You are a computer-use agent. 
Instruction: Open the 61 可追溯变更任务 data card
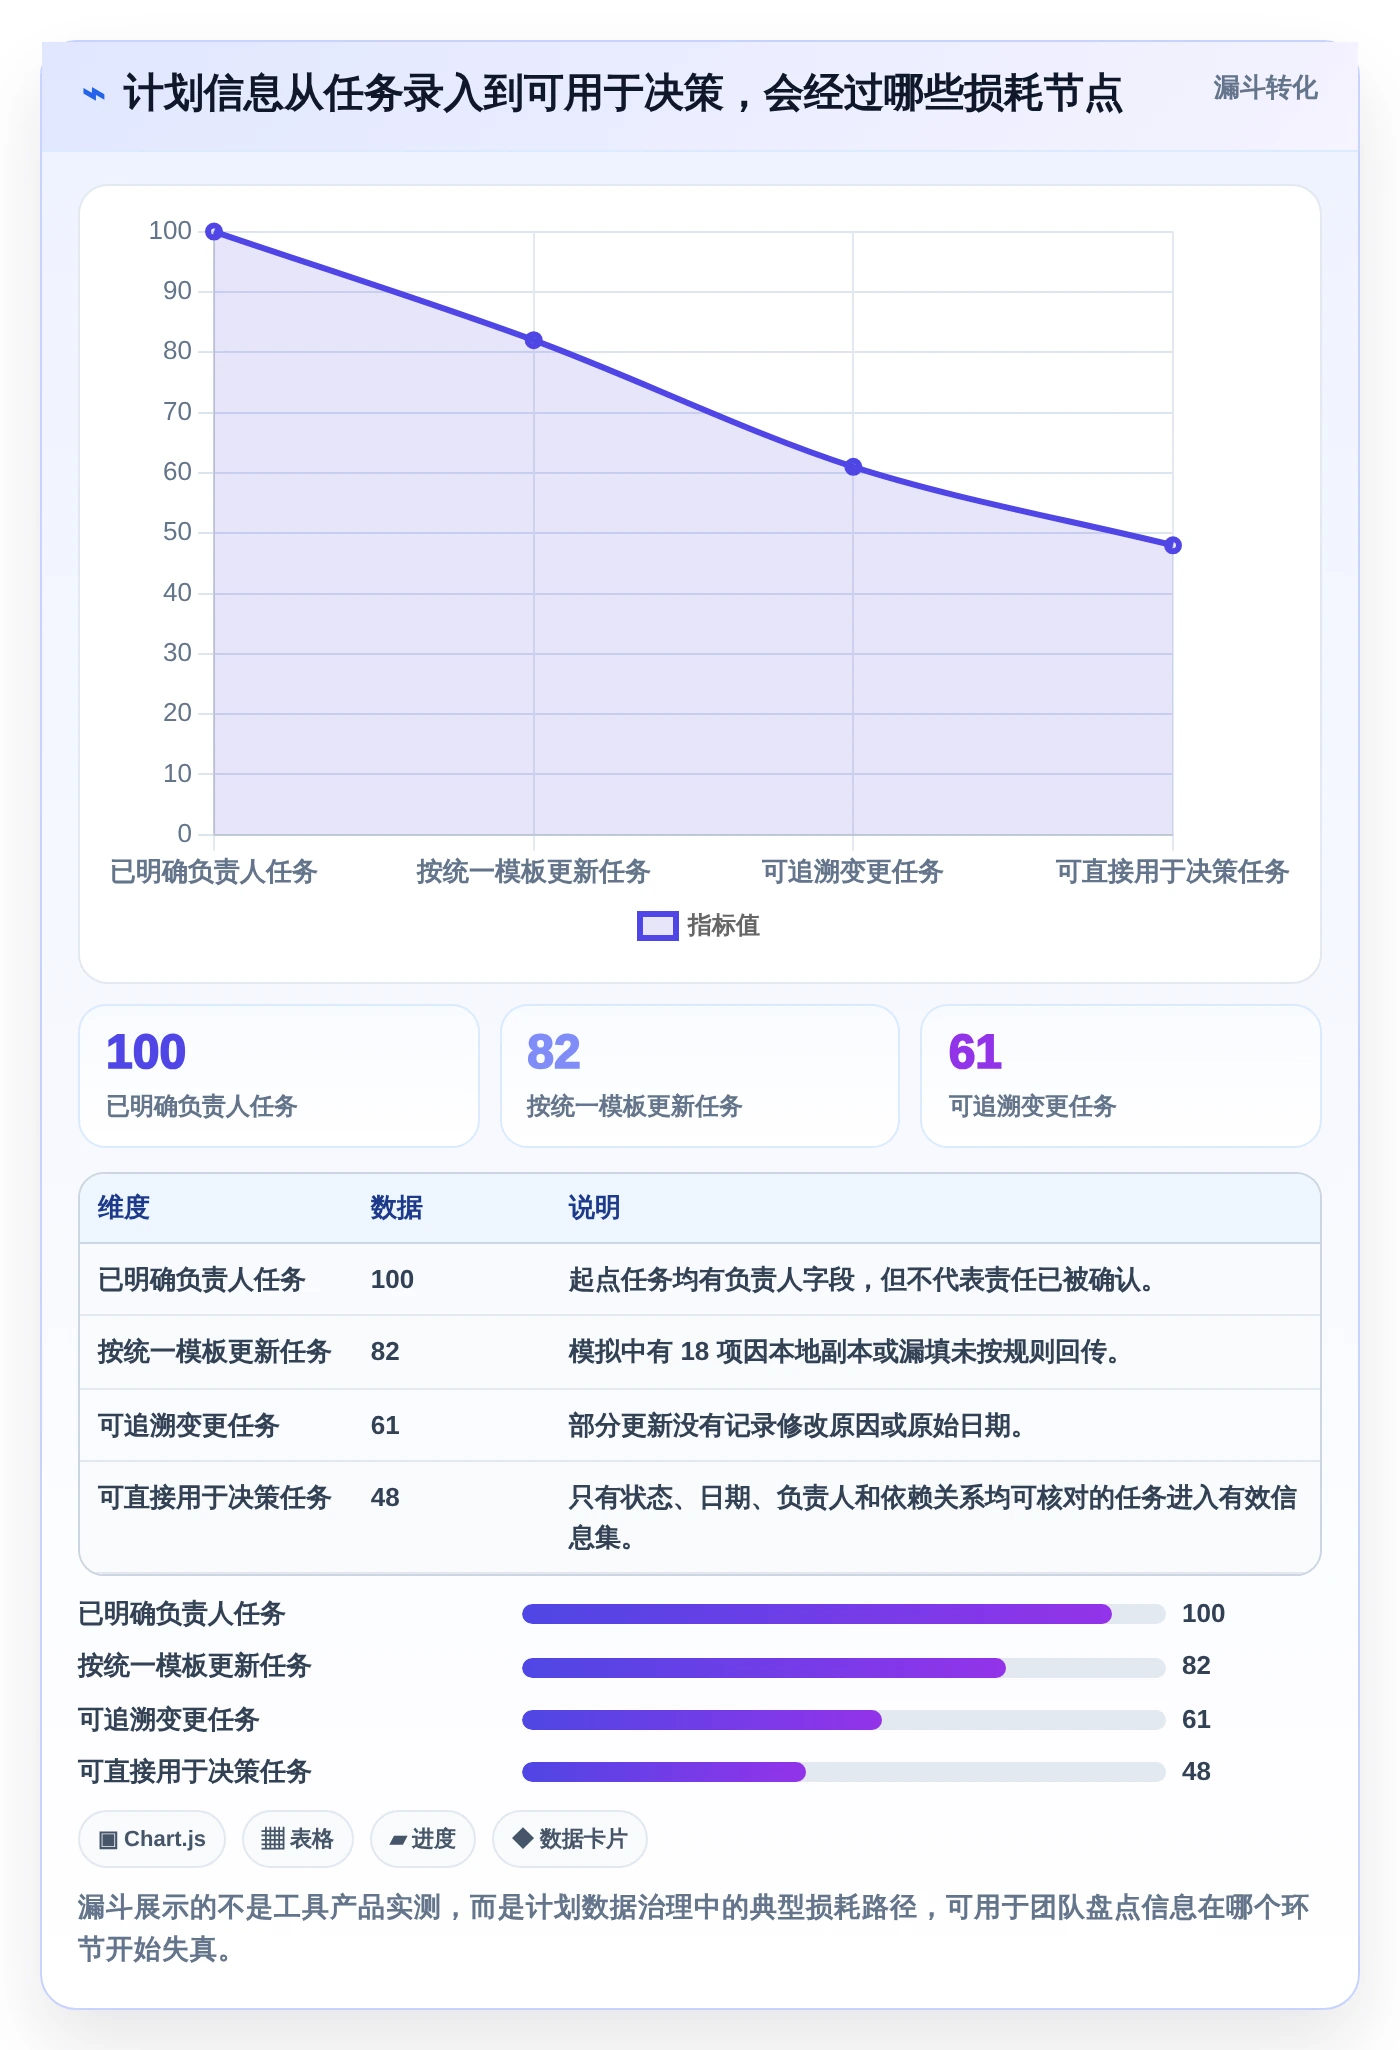(x=1121, y=1076)
